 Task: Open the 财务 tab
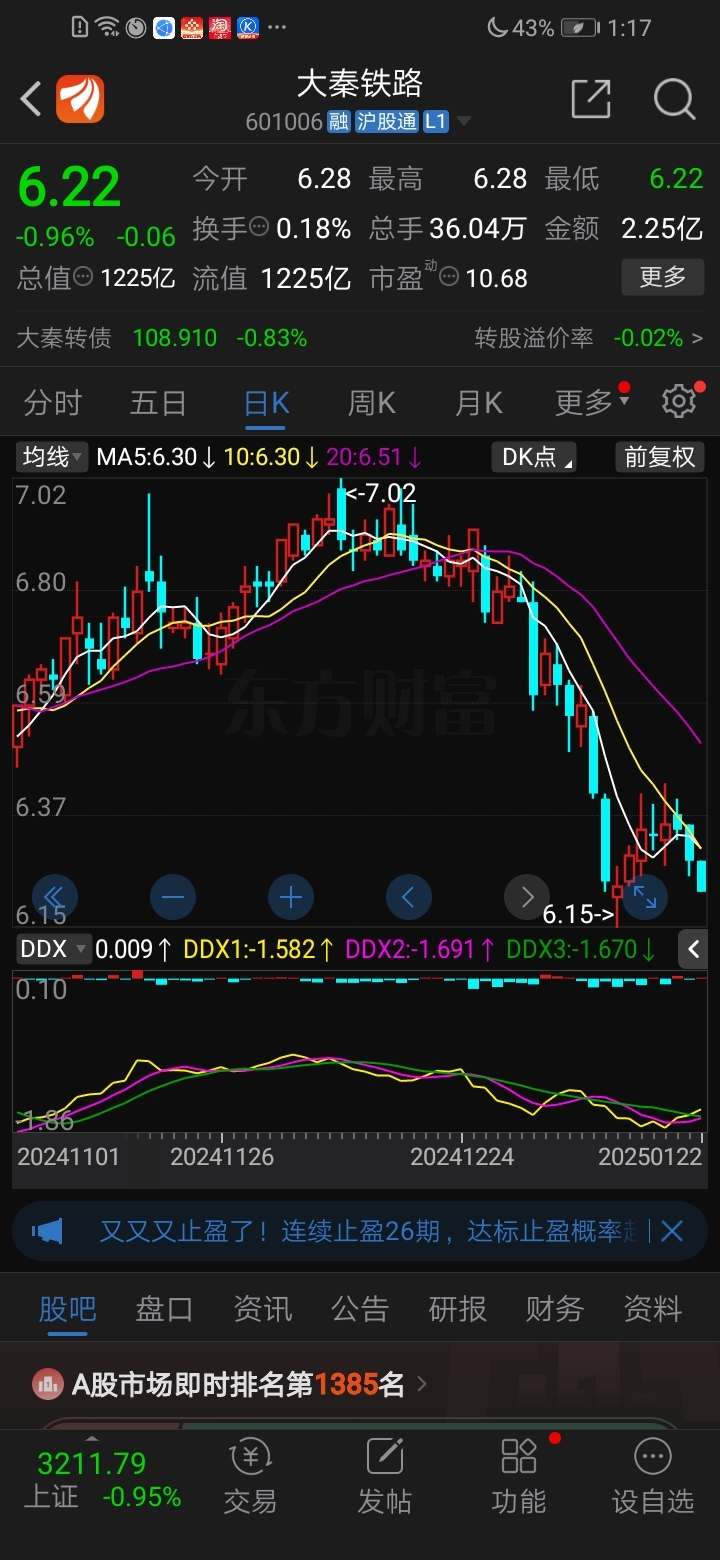tap(555, 1308)
